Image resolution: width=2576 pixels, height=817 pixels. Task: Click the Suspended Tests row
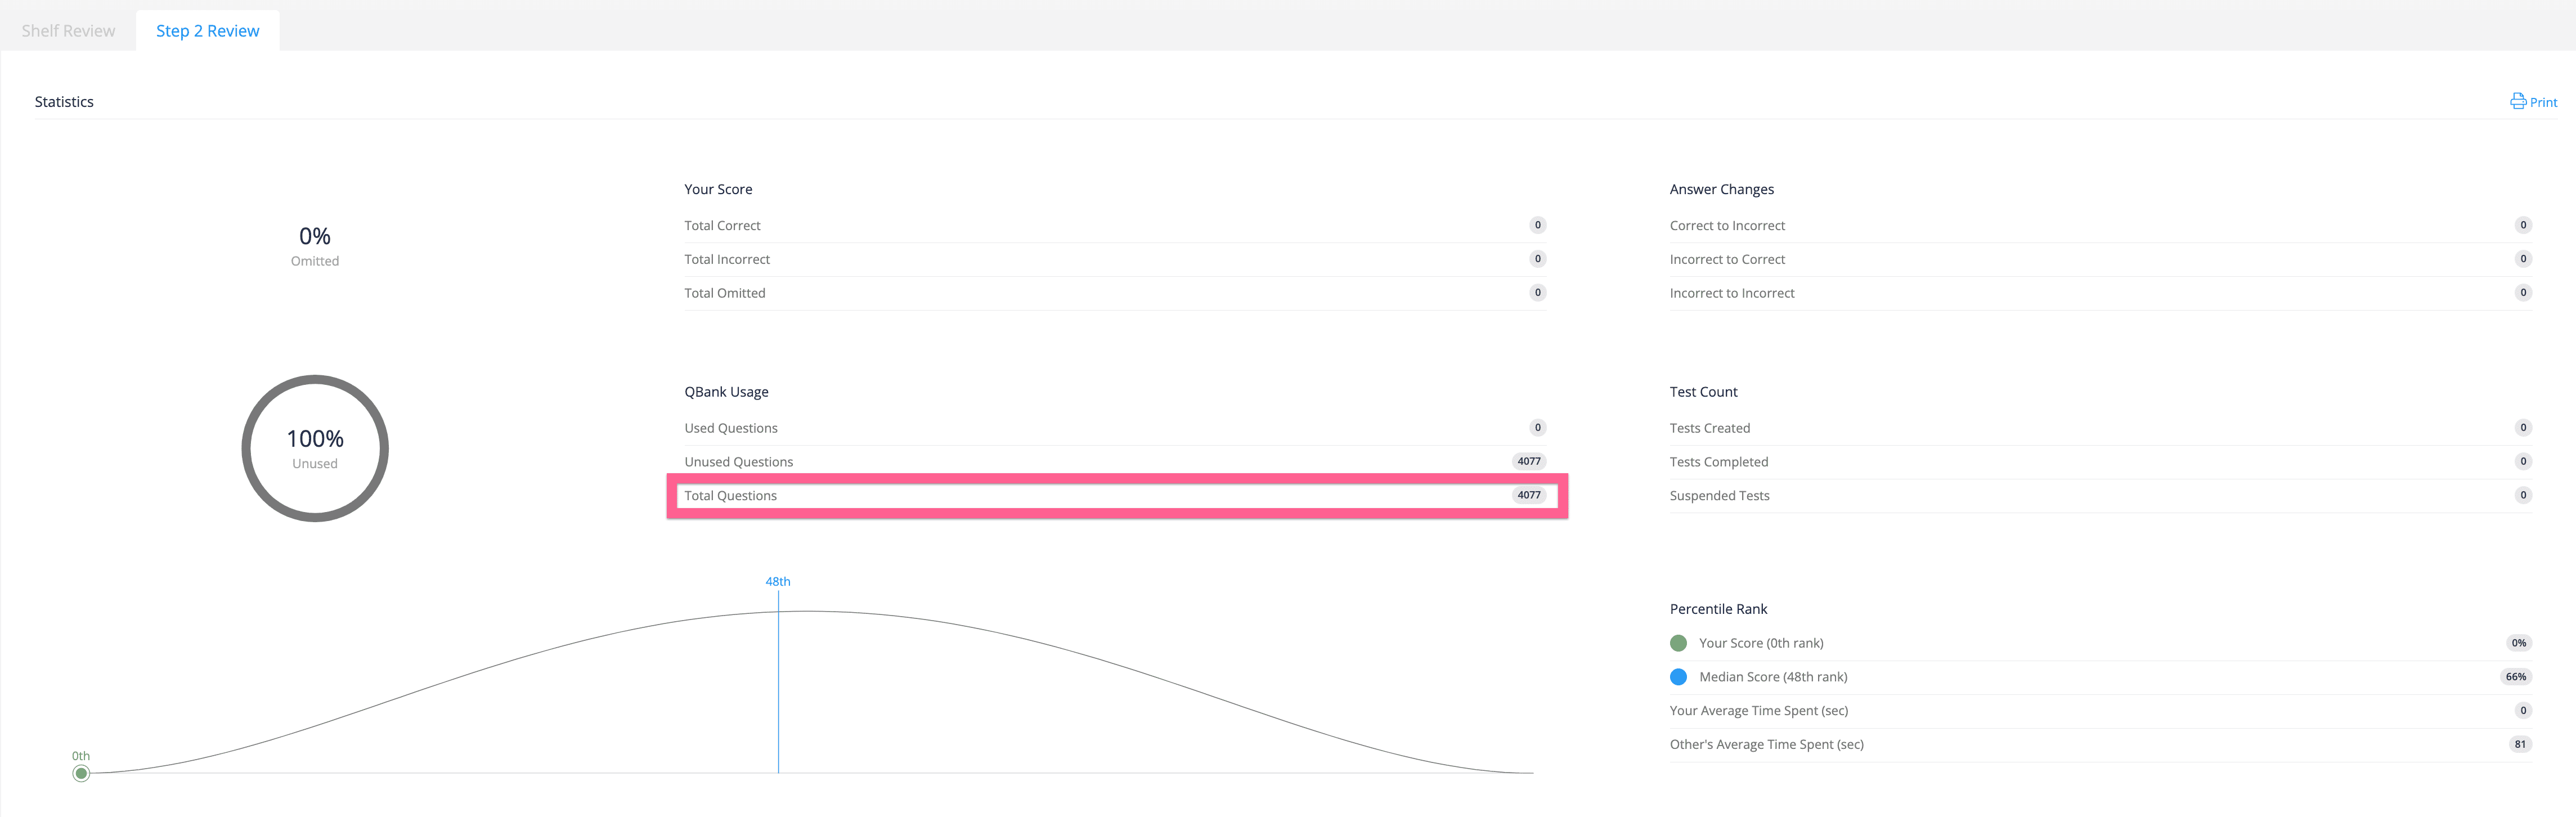pyautogui.click(x=2100, y=496)
